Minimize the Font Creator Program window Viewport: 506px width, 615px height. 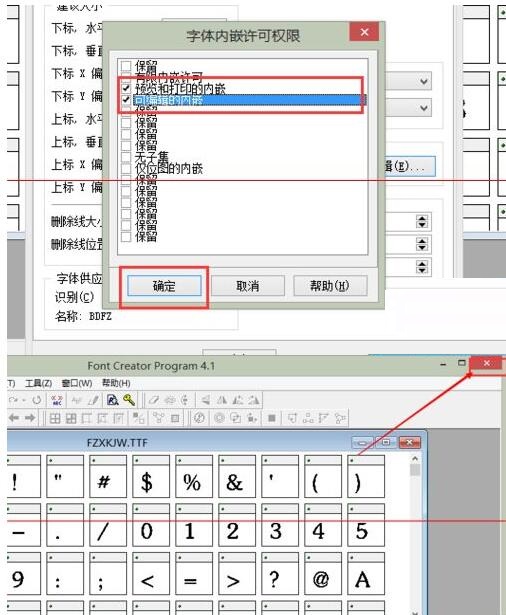443,364
